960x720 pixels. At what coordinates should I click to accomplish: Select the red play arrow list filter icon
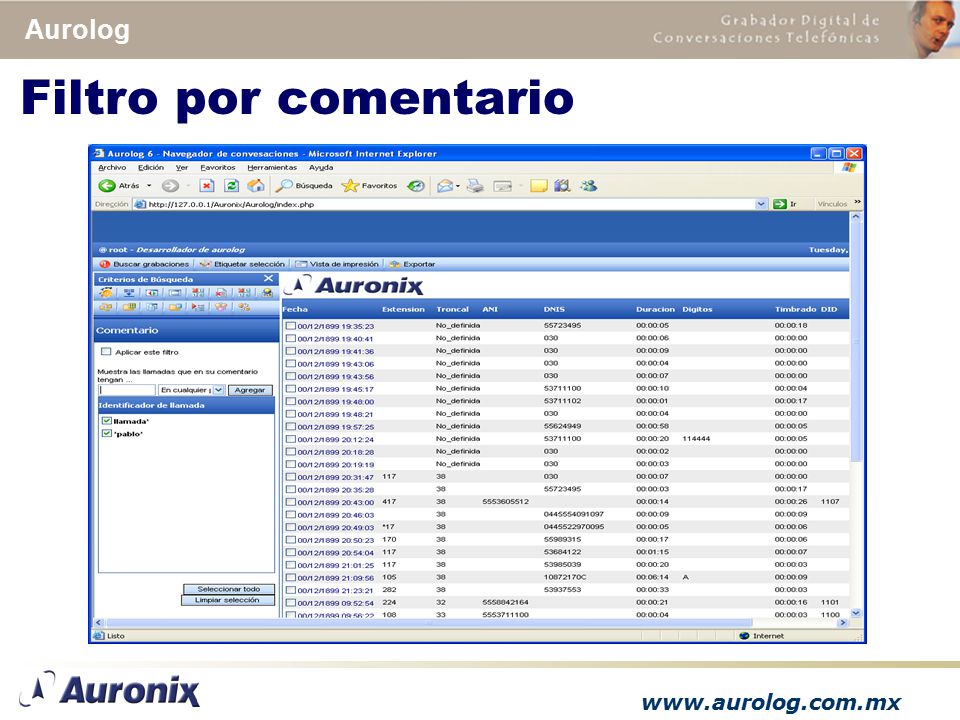tap(197, 307)
